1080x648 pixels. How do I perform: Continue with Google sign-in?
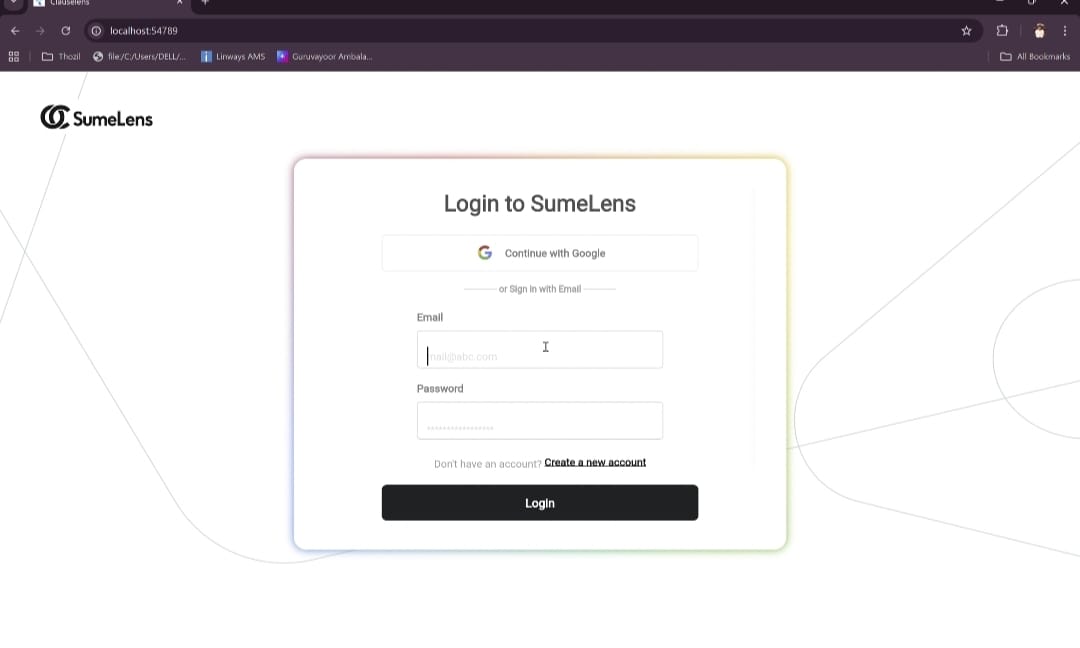(x=540, y=253)
